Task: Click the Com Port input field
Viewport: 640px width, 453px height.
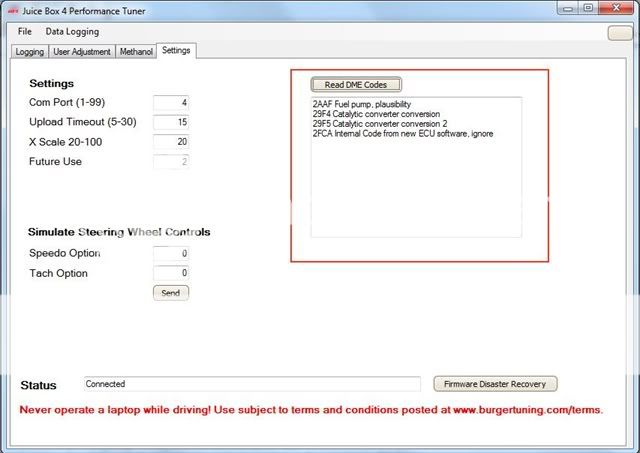Action: click(x=171, y=103)
